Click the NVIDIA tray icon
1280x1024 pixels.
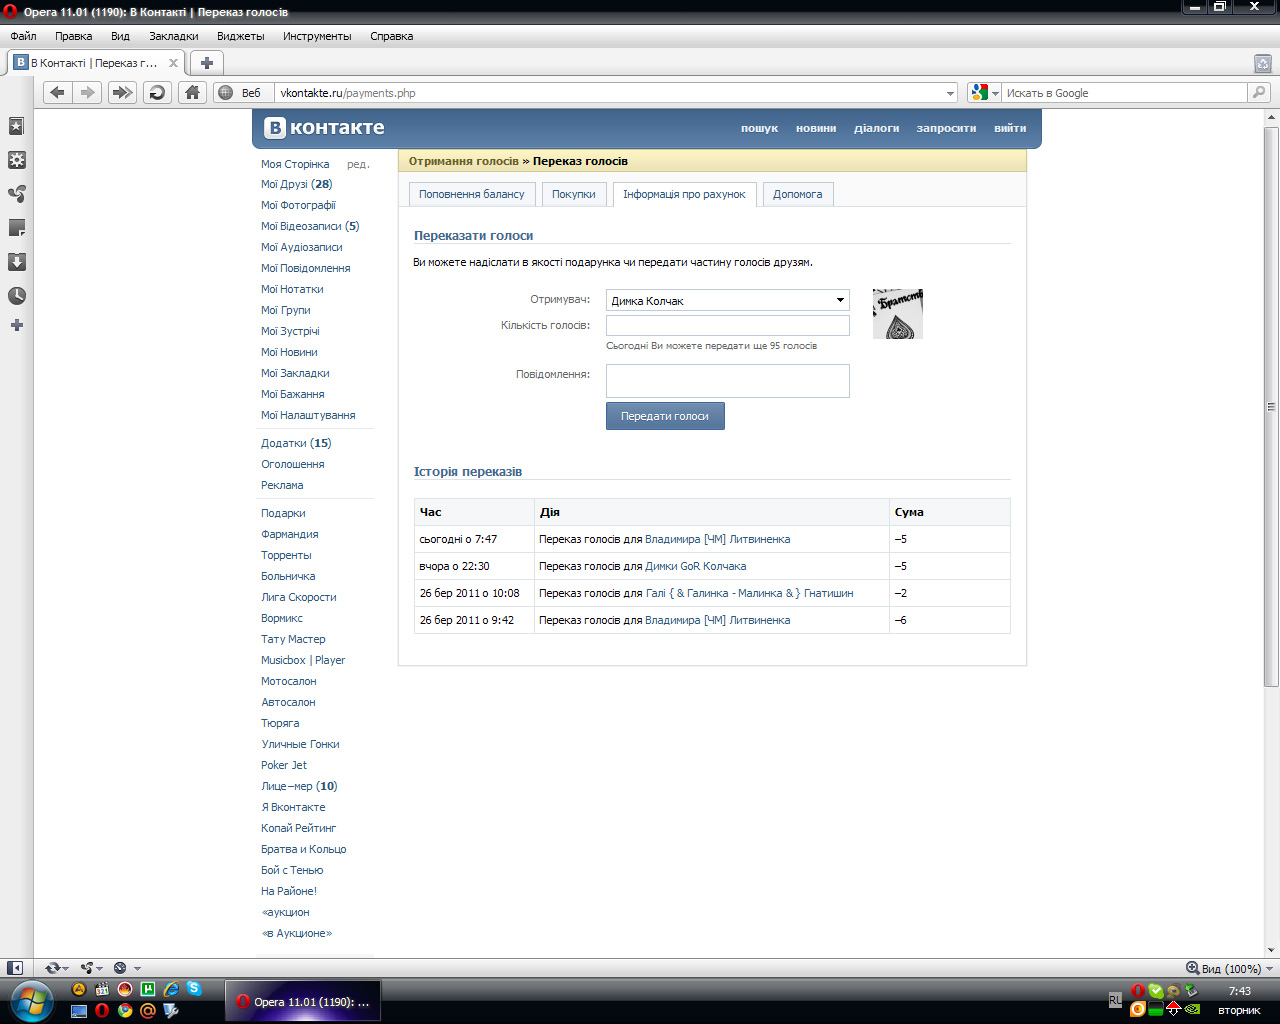(x=1191, y=1009)
